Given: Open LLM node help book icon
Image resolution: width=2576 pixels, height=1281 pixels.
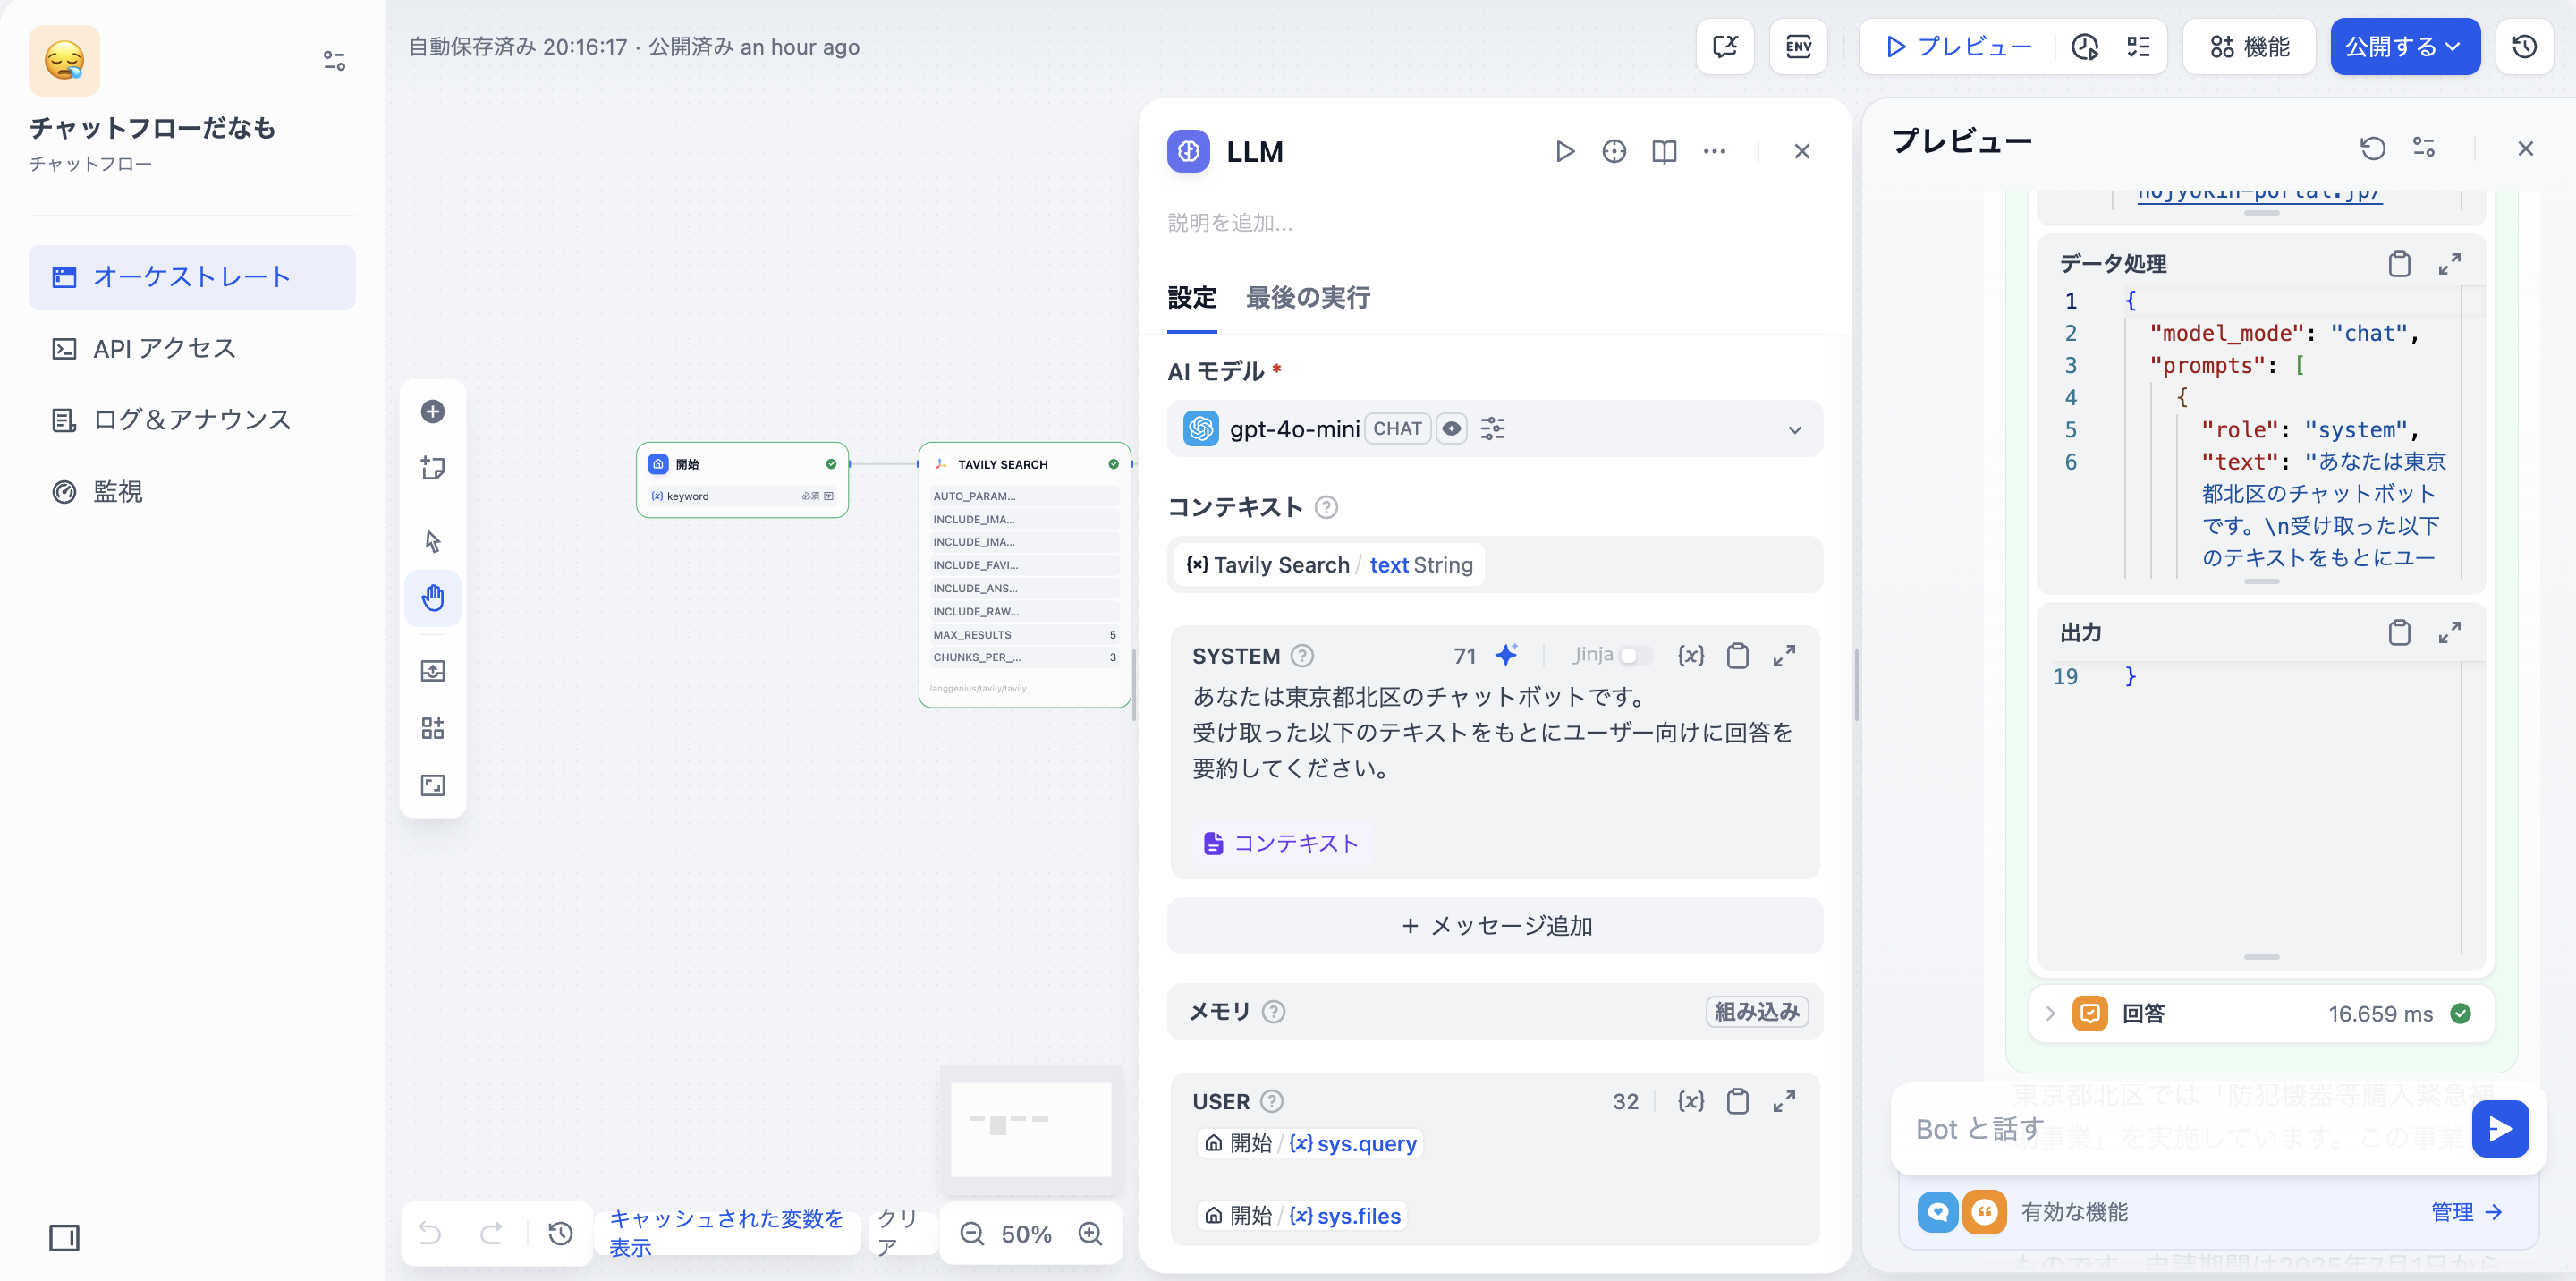Looking at the screenshot, I should click(x=1664, y=151).
